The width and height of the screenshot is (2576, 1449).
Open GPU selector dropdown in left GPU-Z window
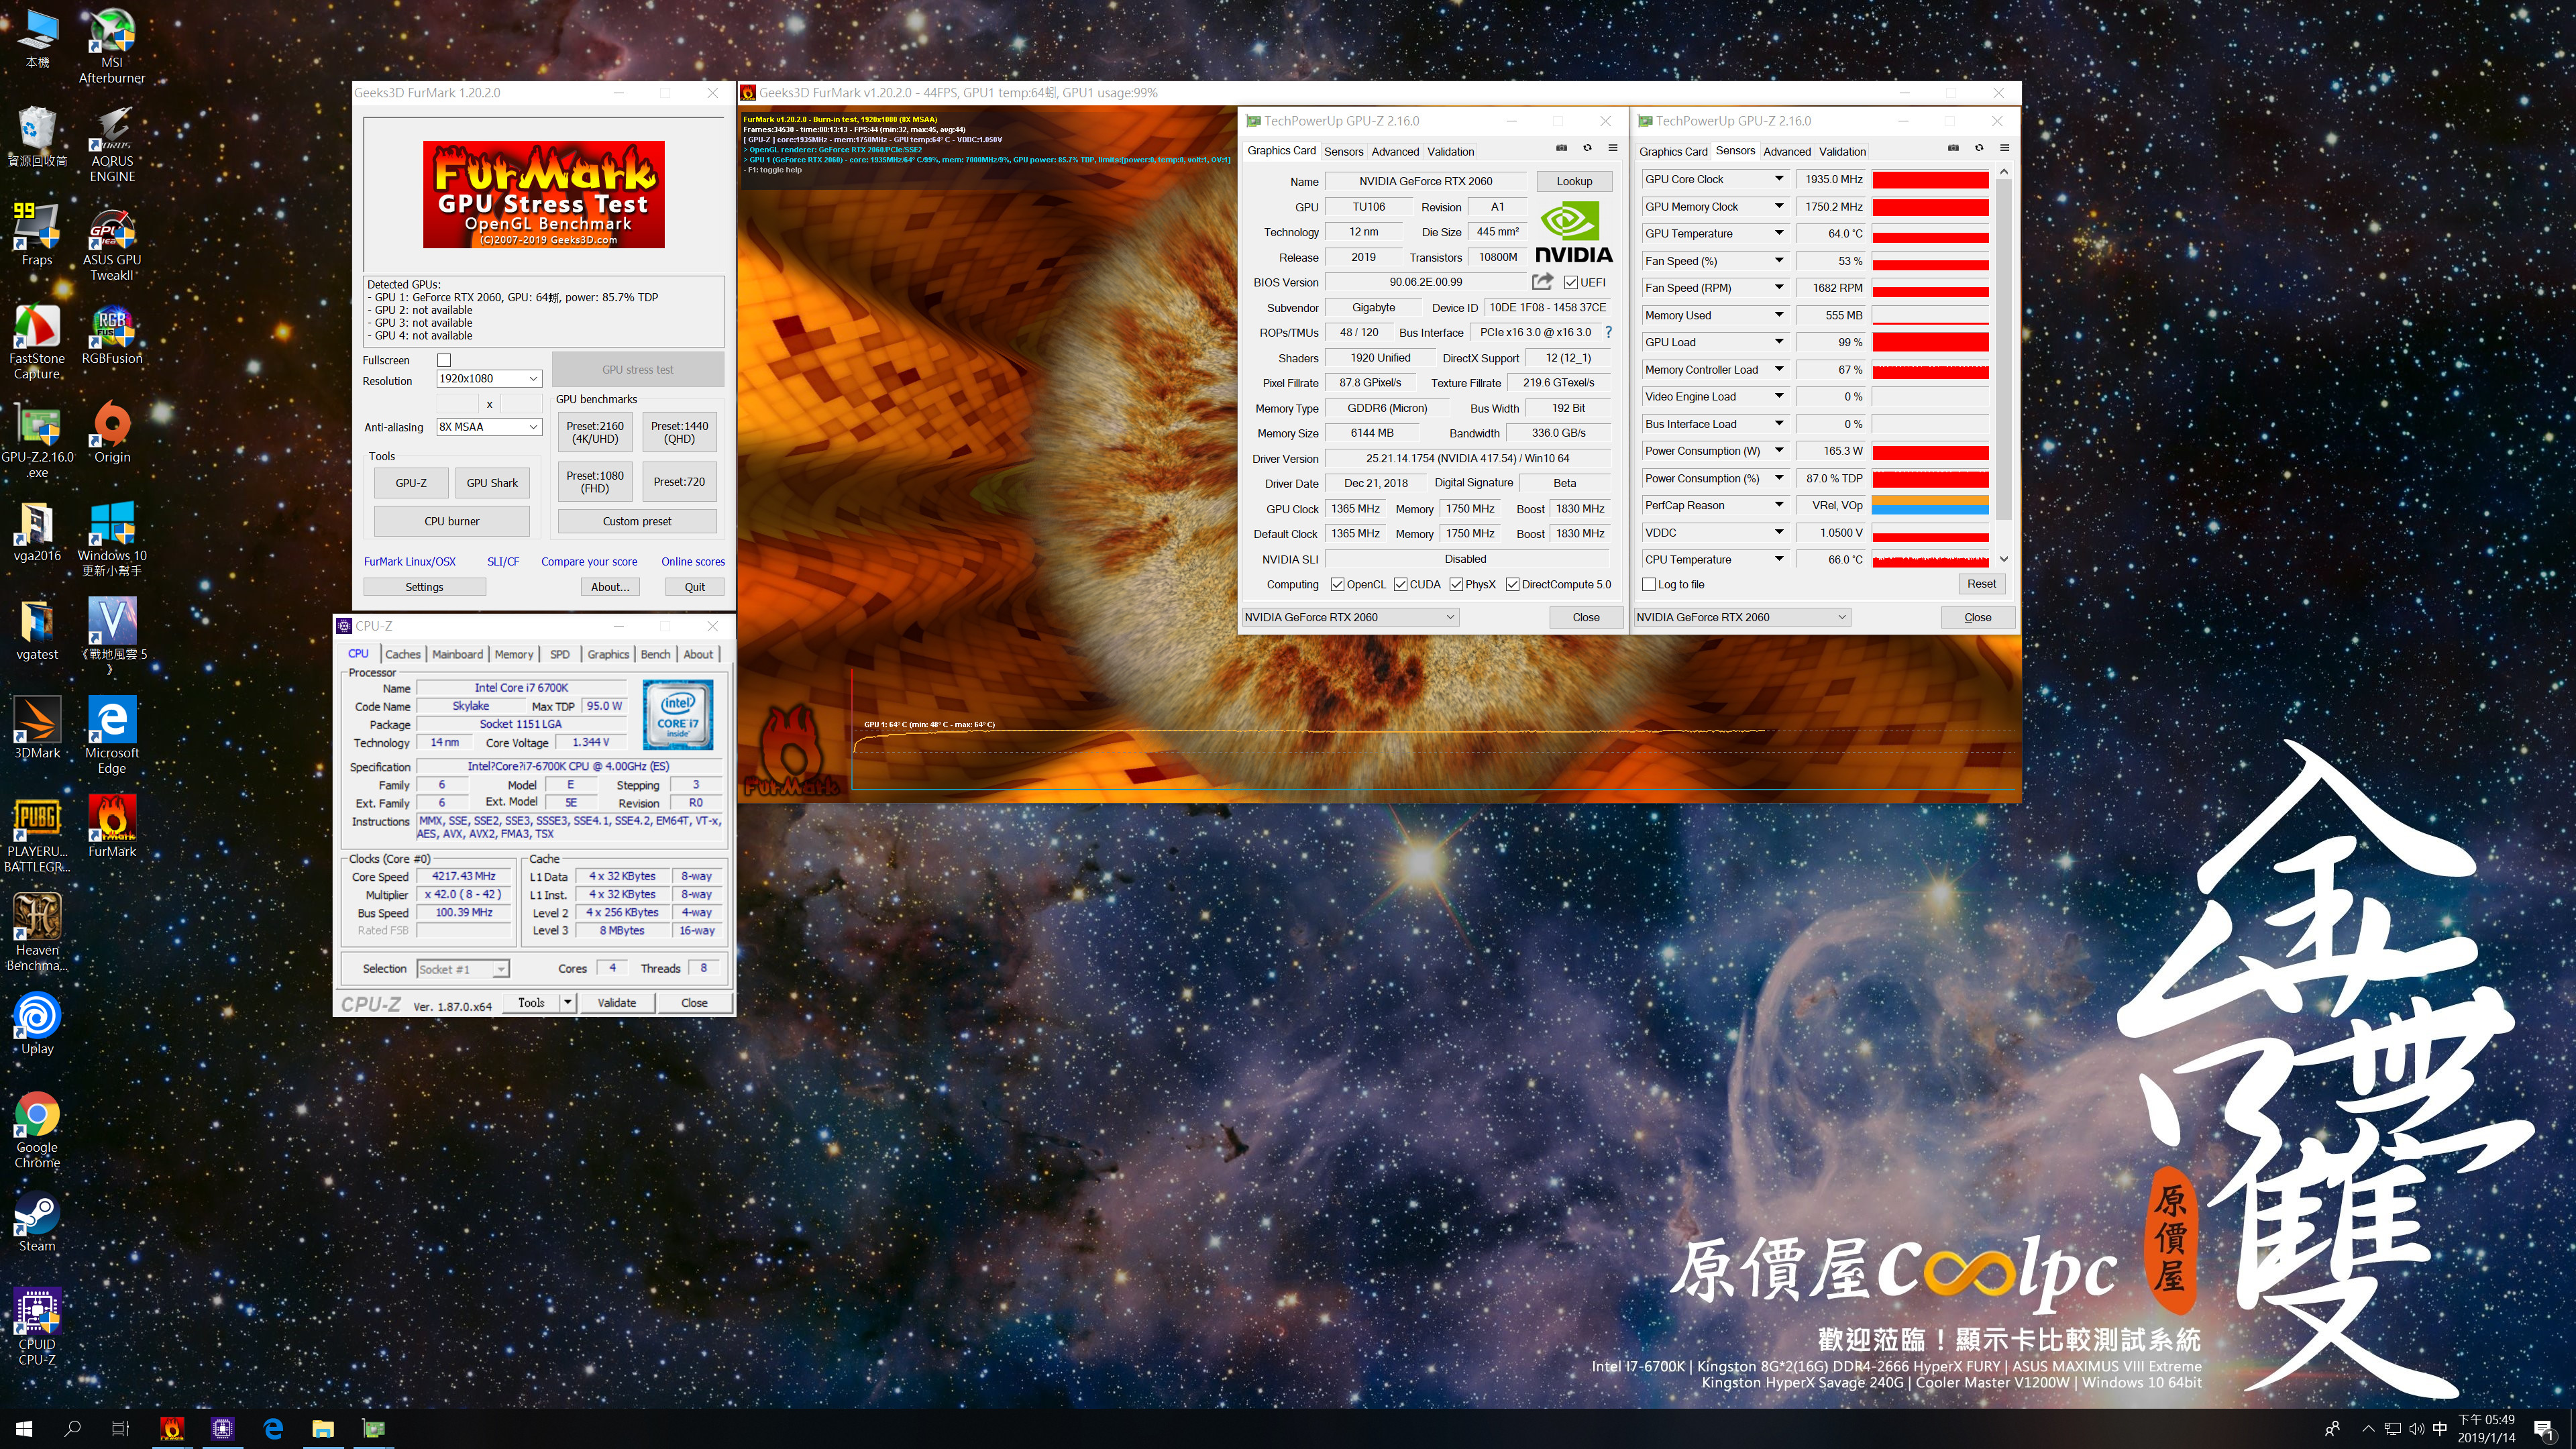pos(1350,617)
